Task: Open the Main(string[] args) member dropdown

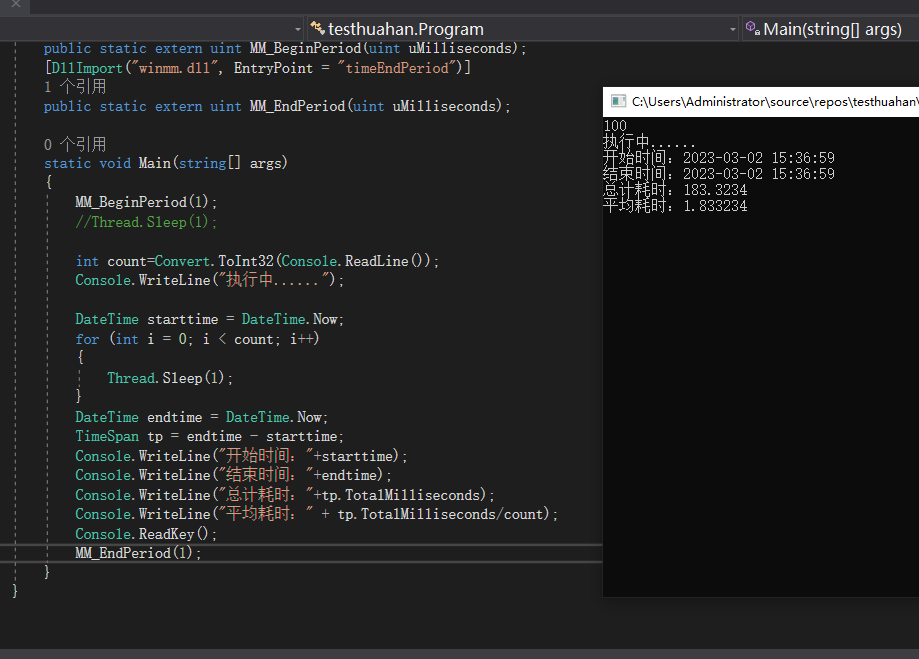Action: click(x=831, y=29)
